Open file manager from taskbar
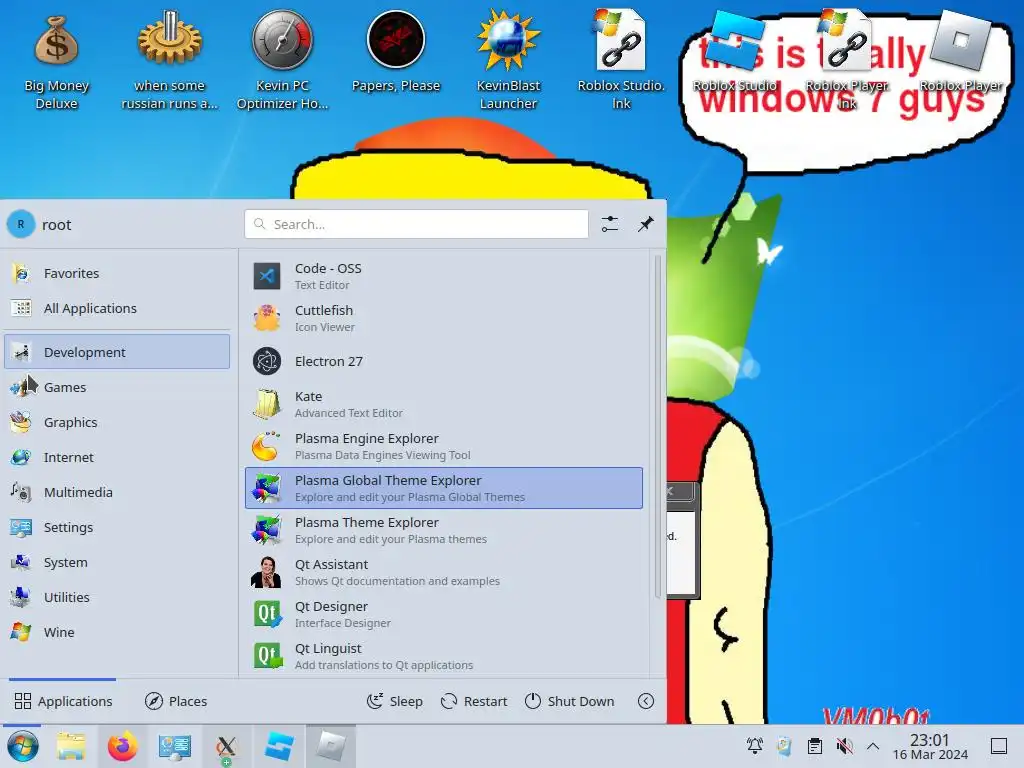Viewport: 1024px width, 768px height. tap(71, 746)
